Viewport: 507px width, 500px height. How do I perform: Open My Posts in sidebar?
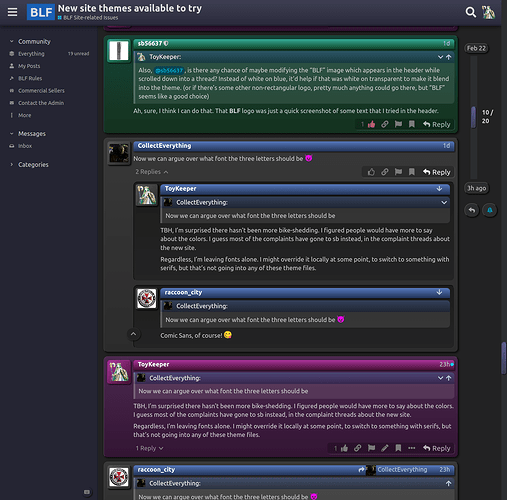pyautogui.click(x=29, y=66)
